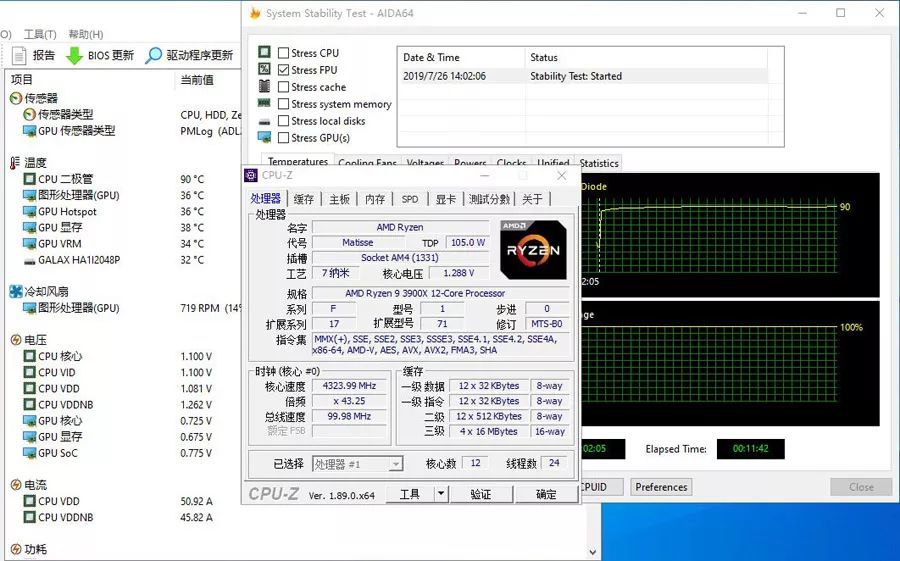Switch to the 主板 tab in CPU-Z

coord(339,199)
